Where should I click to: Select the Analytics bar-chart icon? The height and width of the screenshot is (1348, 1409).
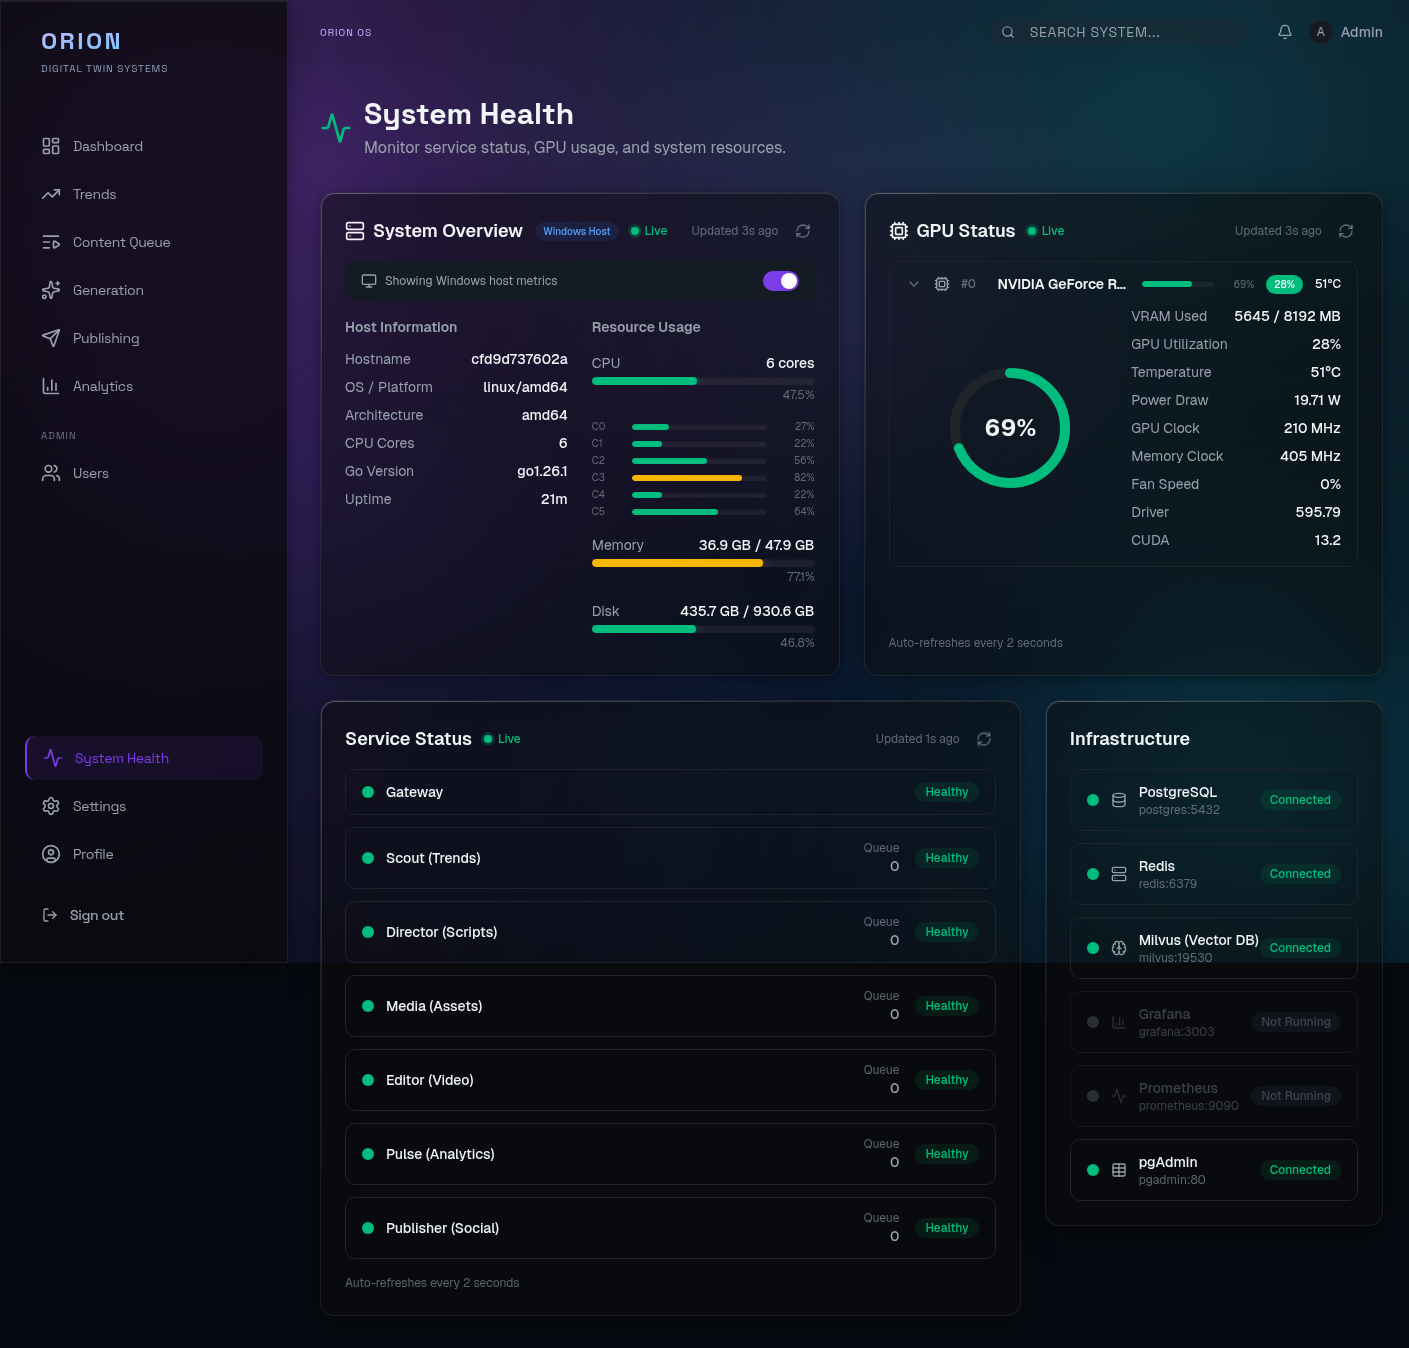52,386
